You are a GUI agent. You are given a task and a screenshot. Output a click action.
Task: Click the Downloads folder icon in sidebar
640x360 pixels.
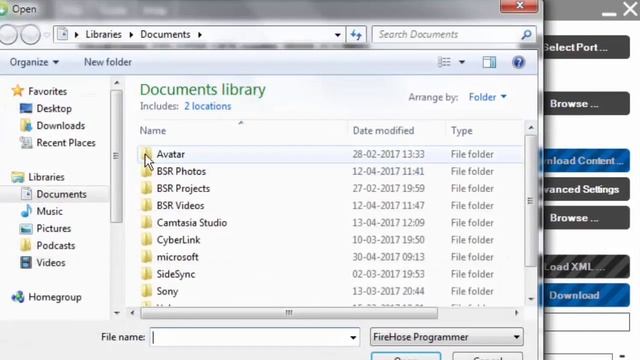click(26, 126)
